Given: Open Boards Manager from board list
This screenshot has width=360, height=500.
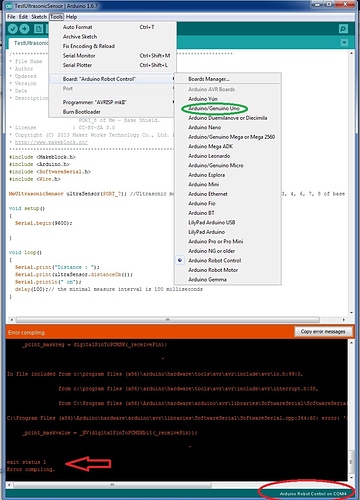Looking at the screenshot, I should (228, 79).
